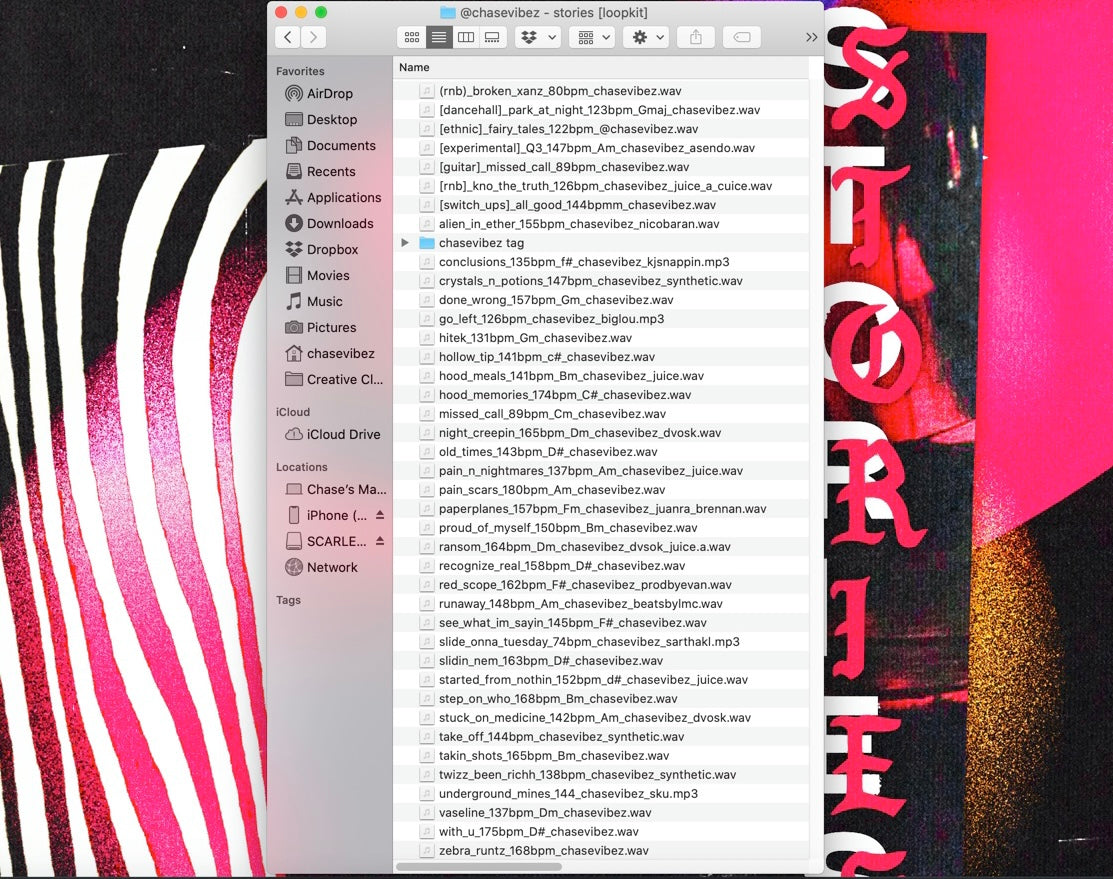Select the chasevibez tag folder row
Image resolution: width=1113 pixels, height=879 pixels.
point(601,243)
